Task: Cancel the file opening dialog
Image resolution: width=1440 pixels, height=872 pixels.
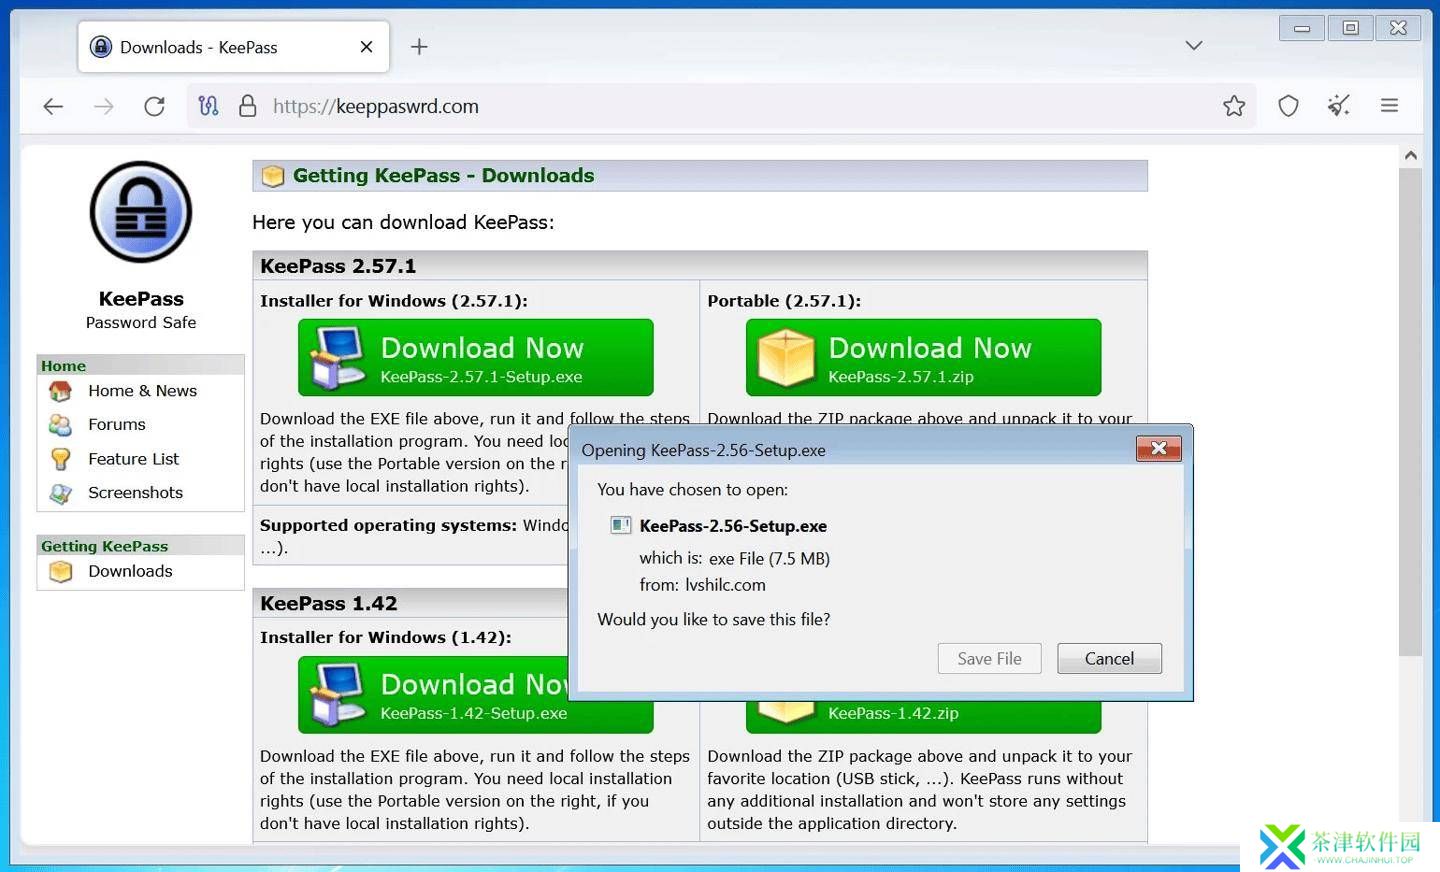Action: click(1110, 658)
